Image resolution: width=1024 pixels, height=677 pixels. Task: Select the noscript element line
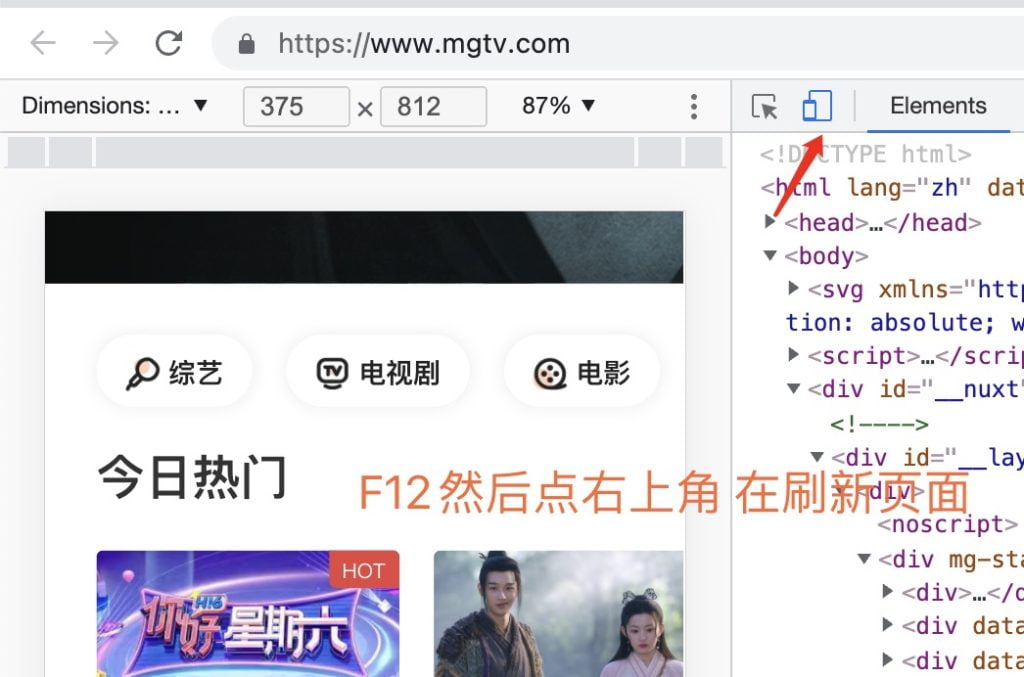tap(948, 524)
